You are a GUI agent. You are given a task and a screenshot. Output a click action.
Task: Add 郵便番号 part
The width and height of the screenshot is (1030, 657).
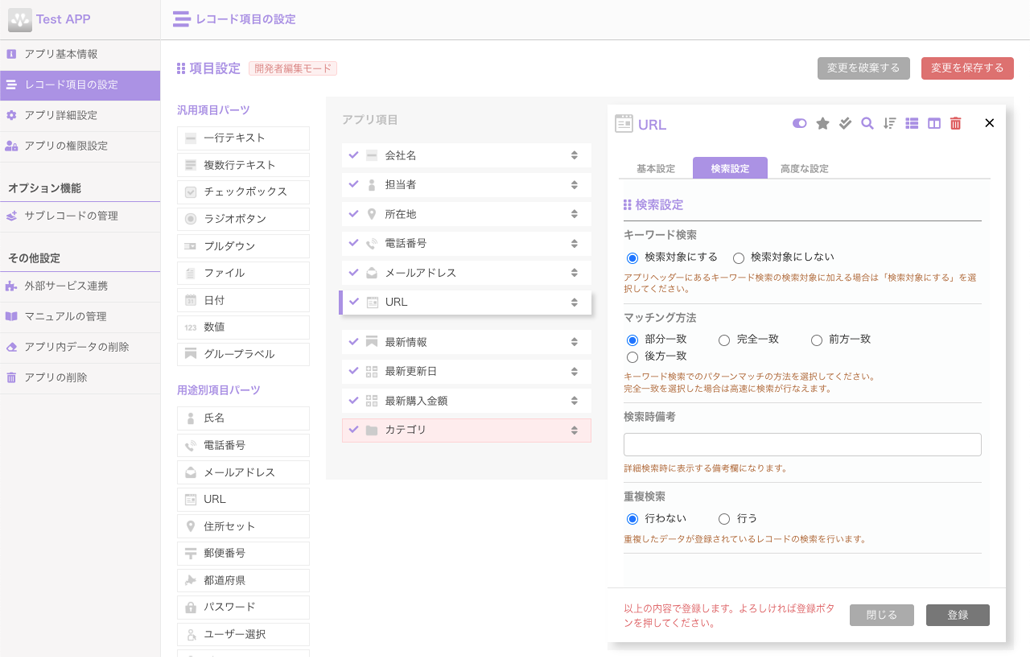(x=243, y=553)
